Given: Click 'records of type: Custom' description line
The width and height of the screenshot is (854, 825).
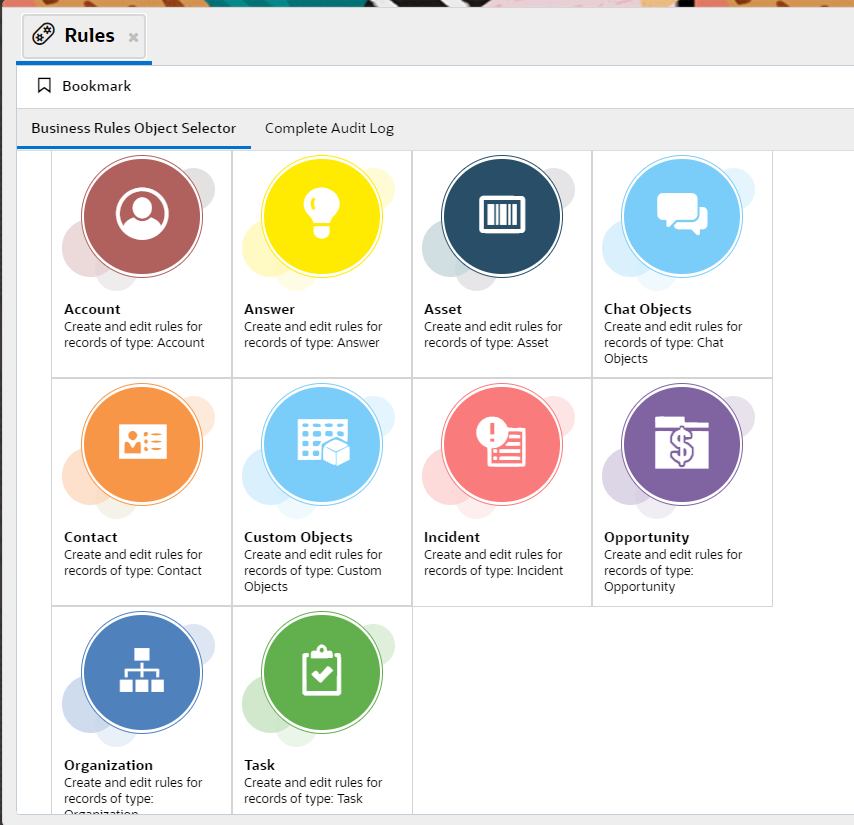Looking at the screenshot, I should [x=313, y=571].
